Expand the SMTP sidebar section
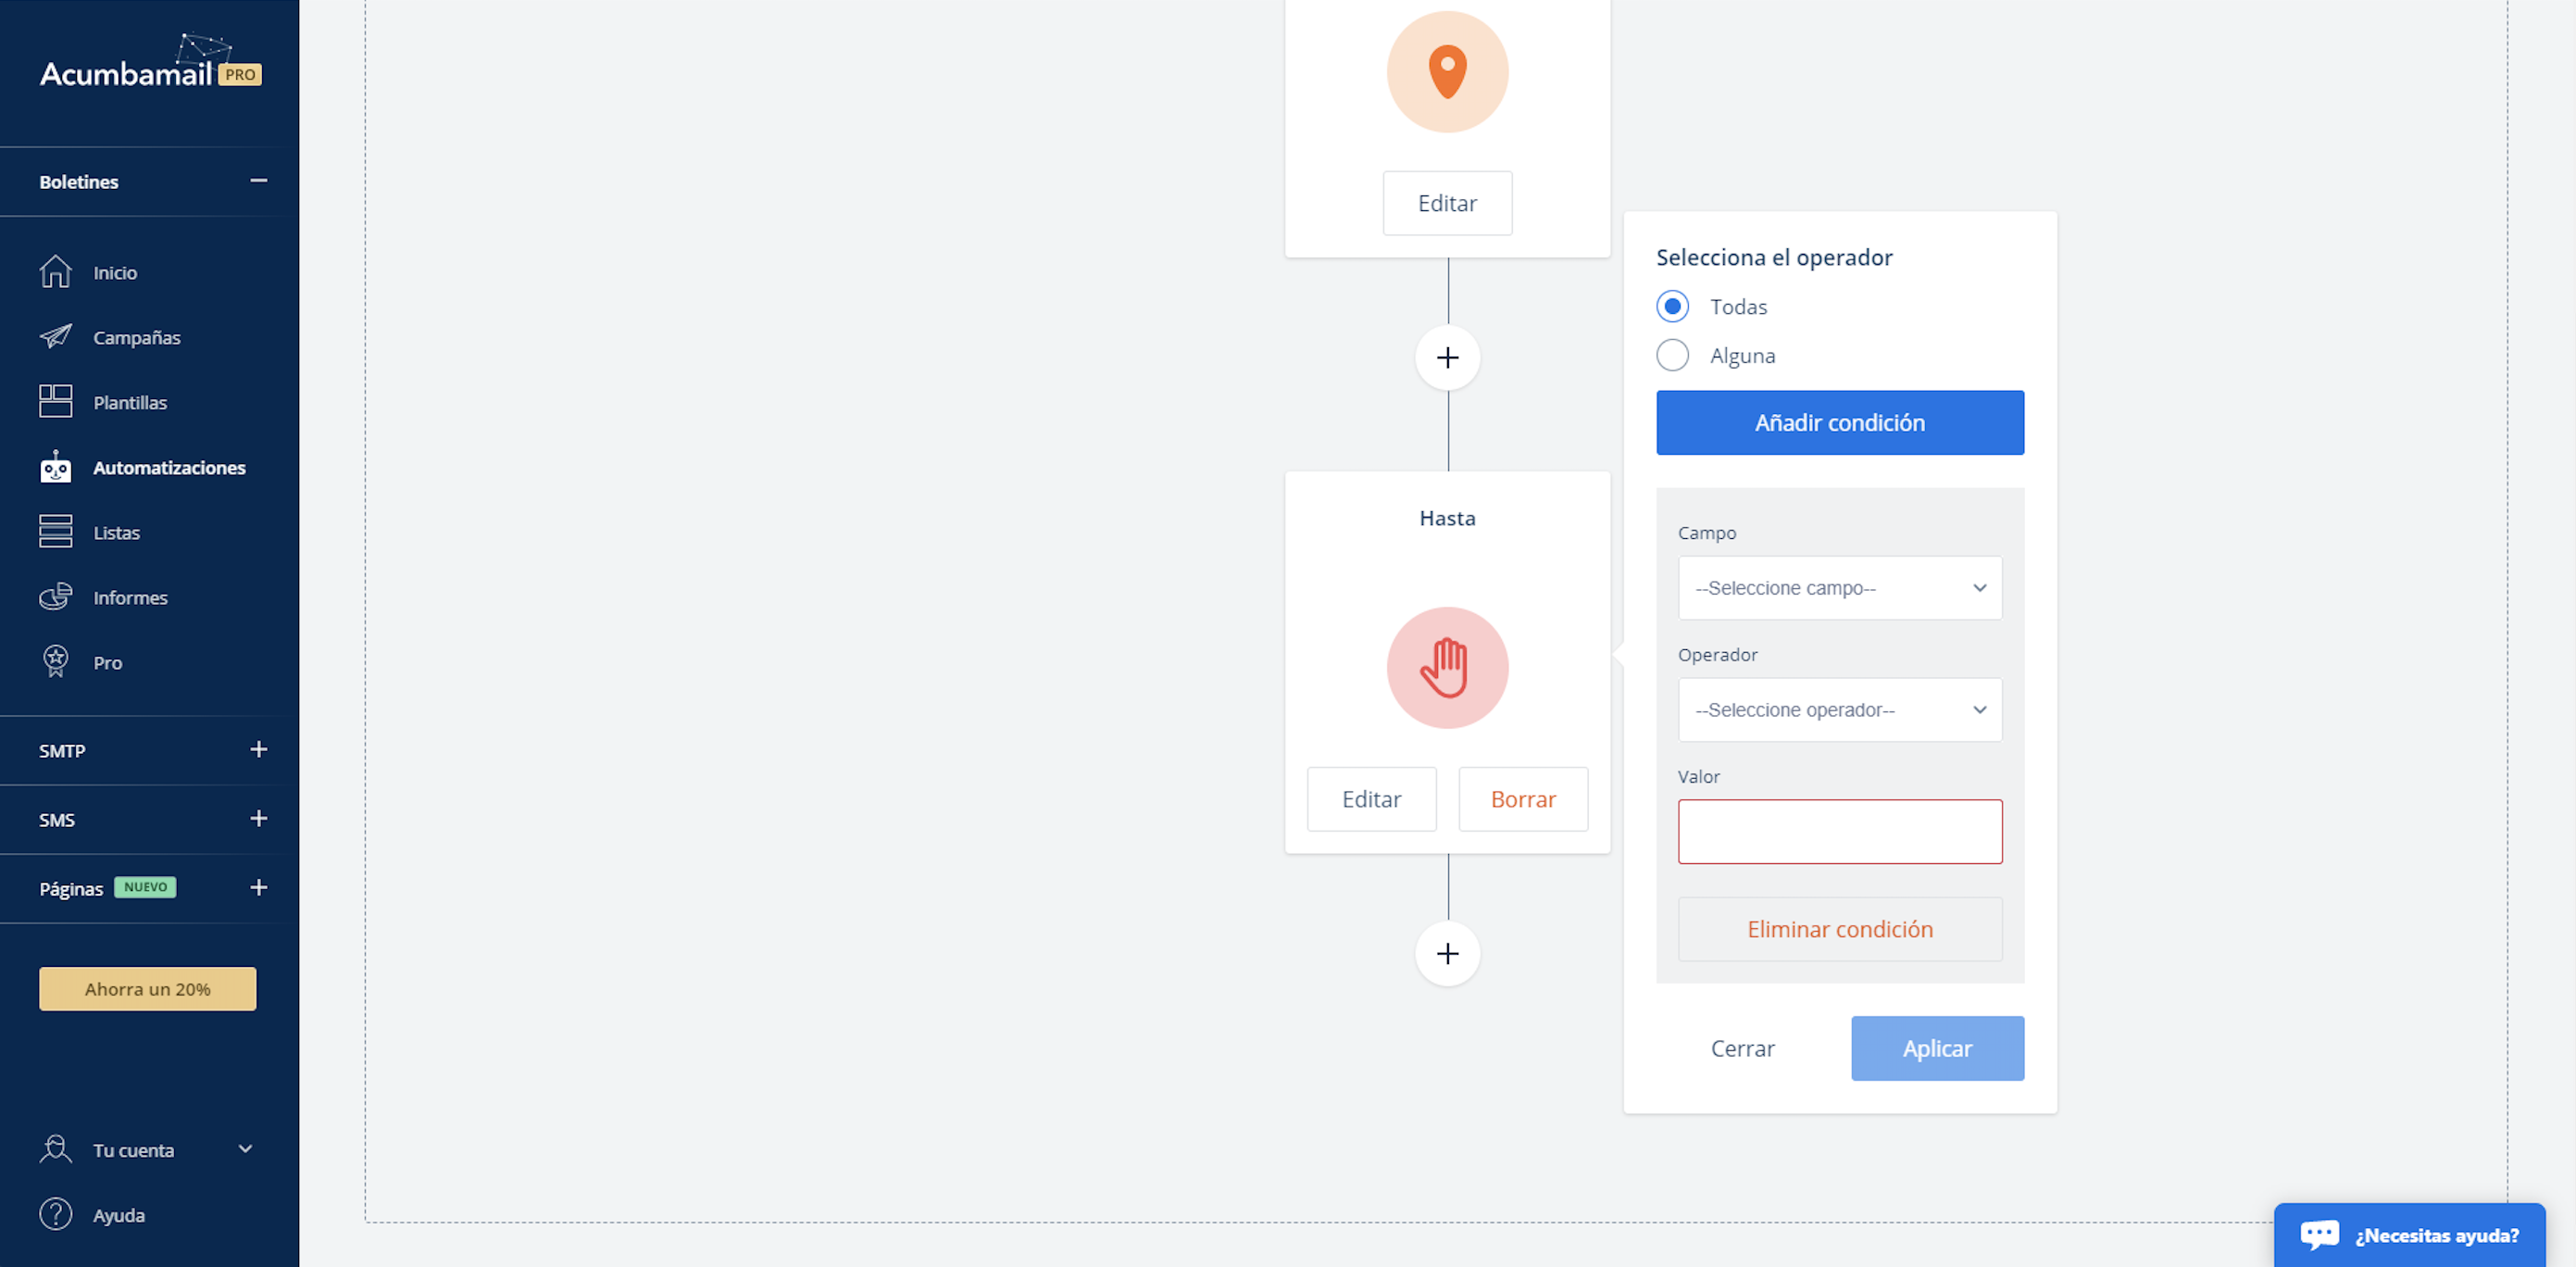The height and width of the screenshot is (1267, 2576). point(258,750)
